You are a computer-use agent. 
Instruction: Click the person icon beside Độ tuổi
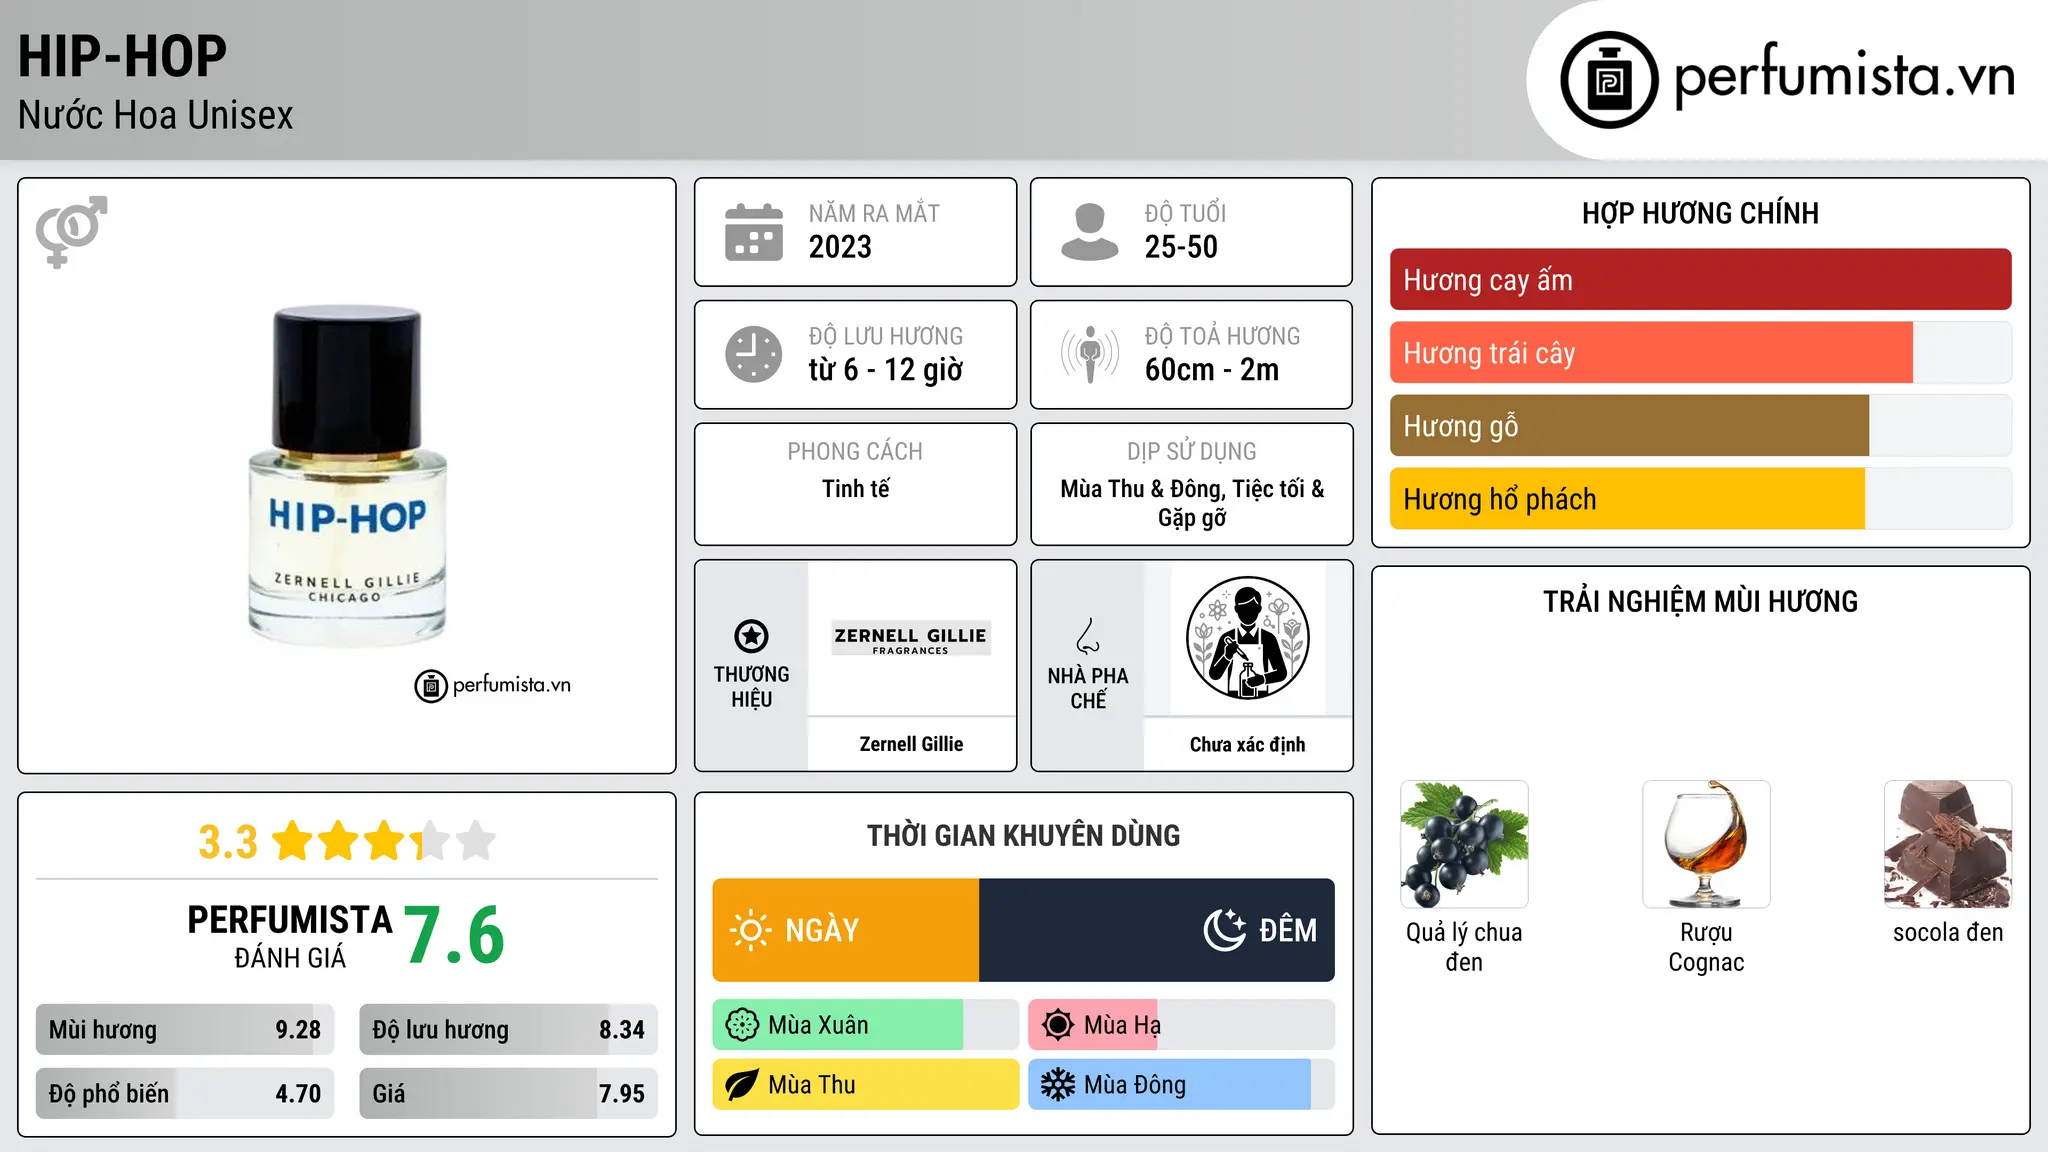pyautogui.click(x=1090, y=232)
